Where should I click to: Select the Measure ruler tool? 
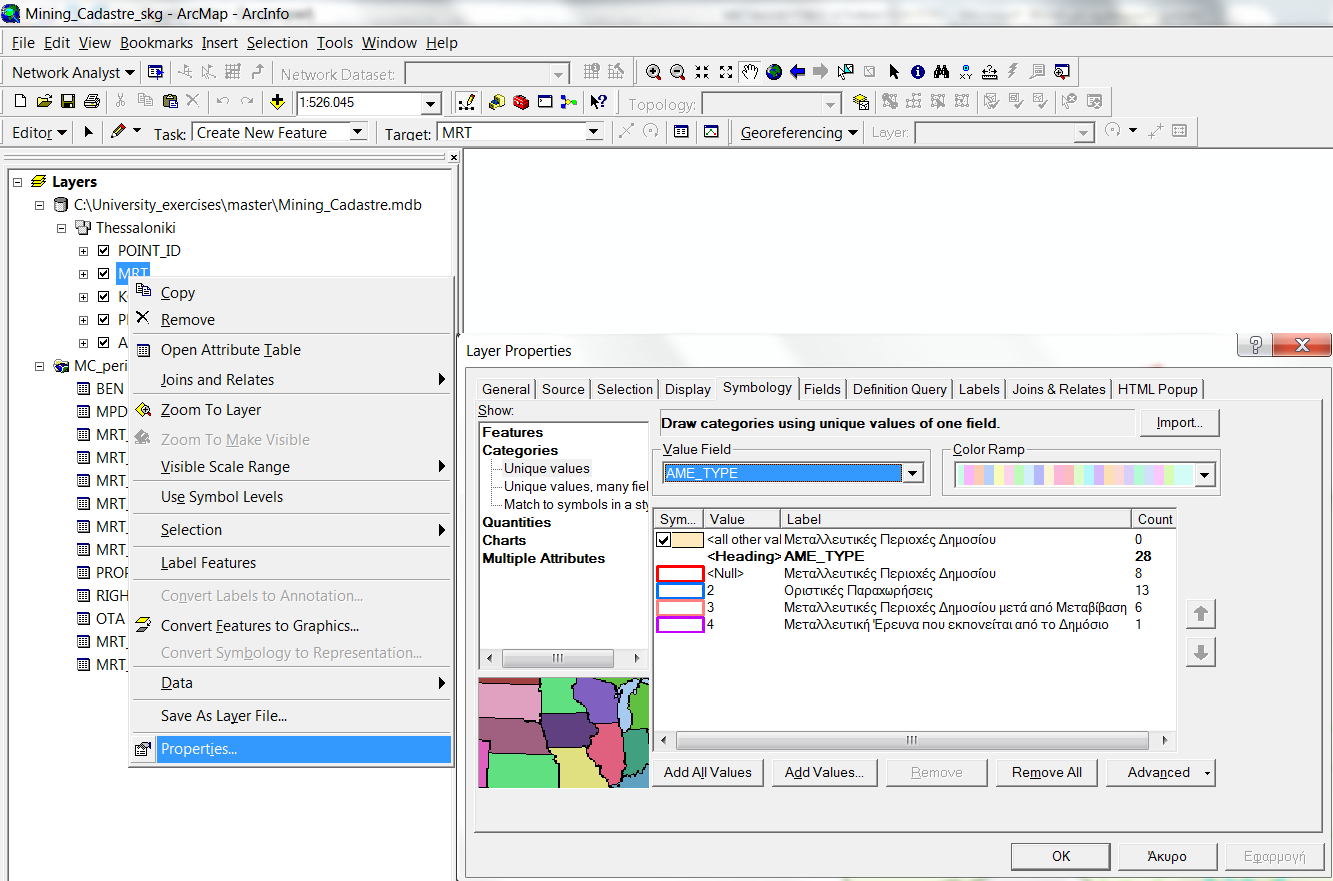click(990, 72)
